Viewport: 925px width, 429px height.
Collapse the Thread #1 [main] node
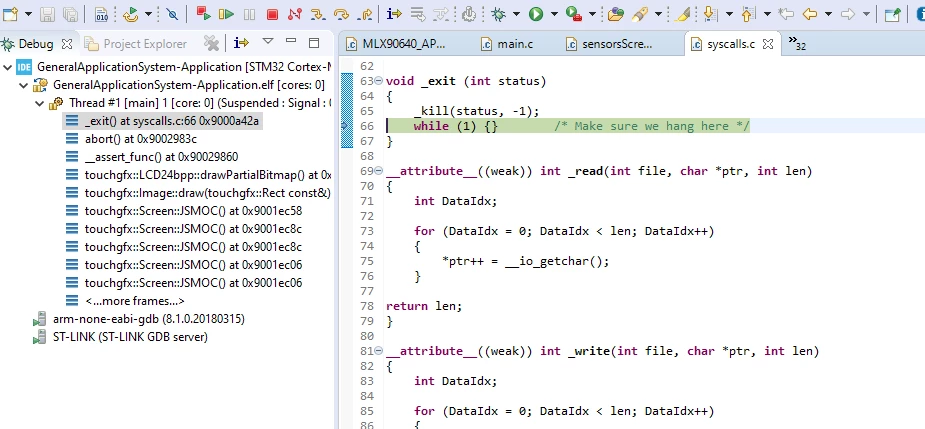pos(40,104)
